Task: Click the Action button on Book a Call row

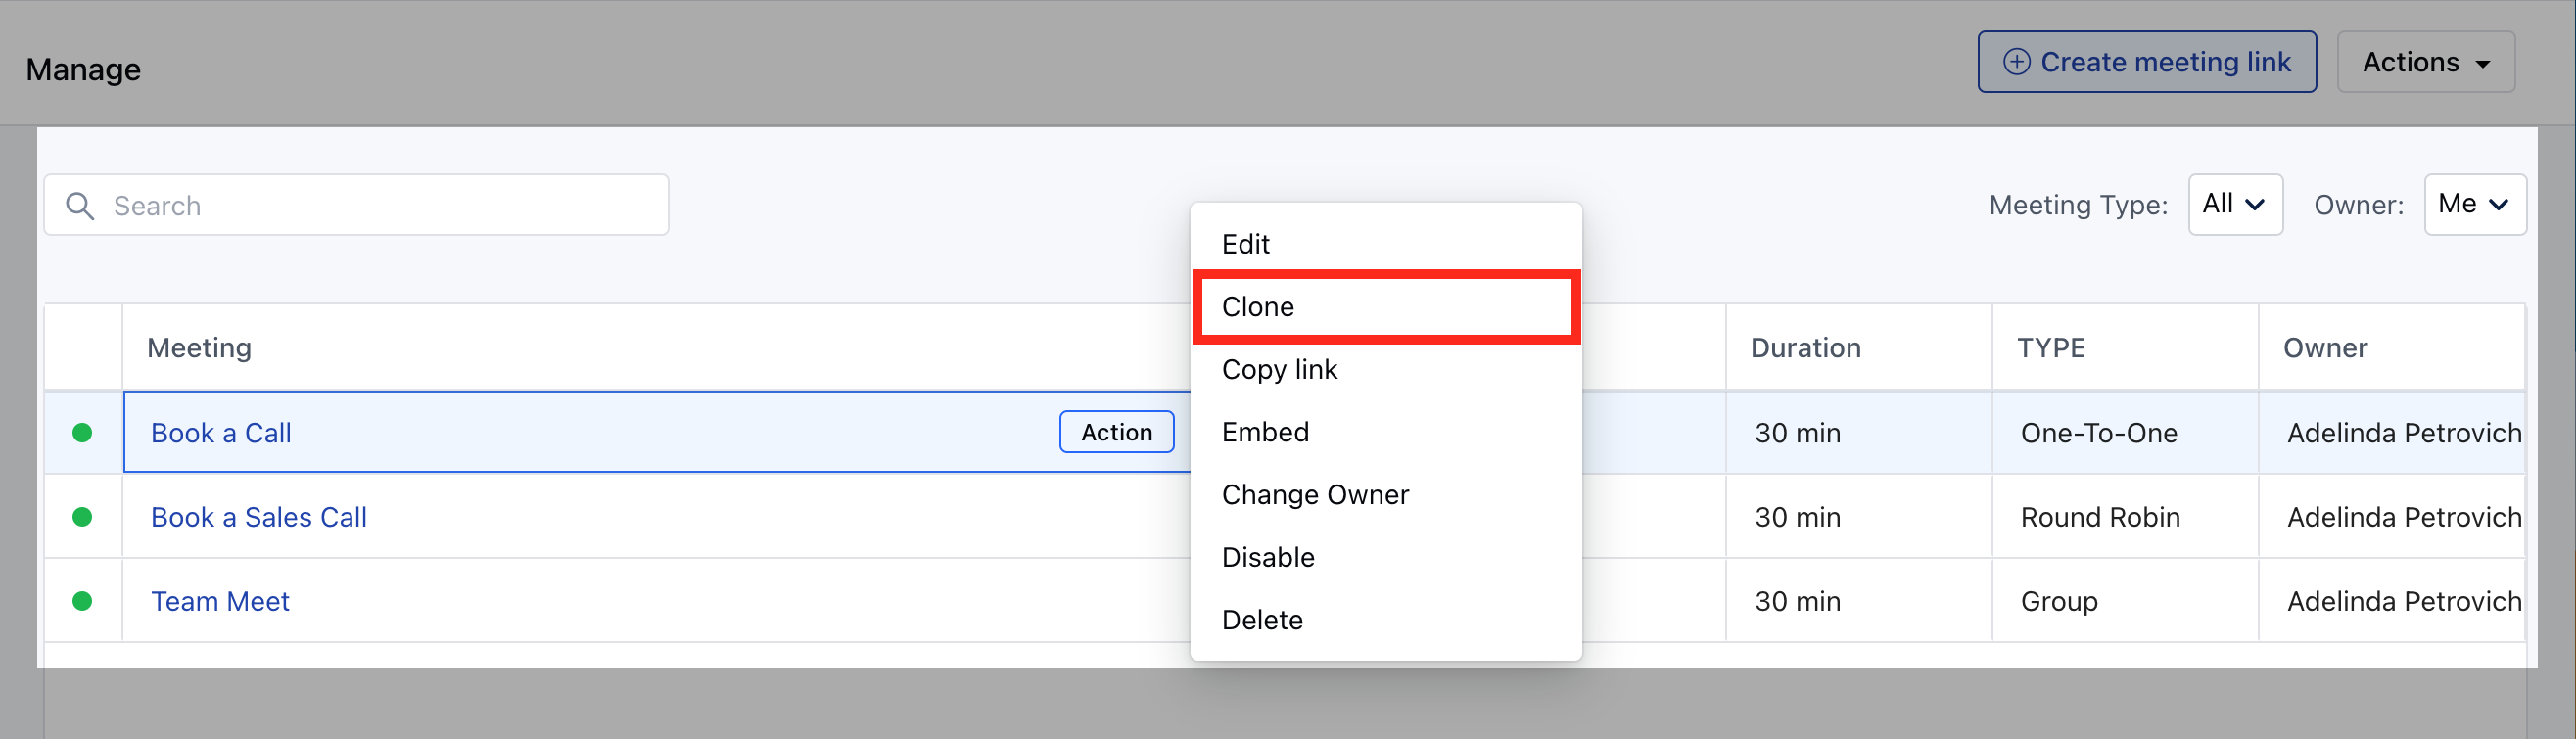Action: tap(1116, 432)
